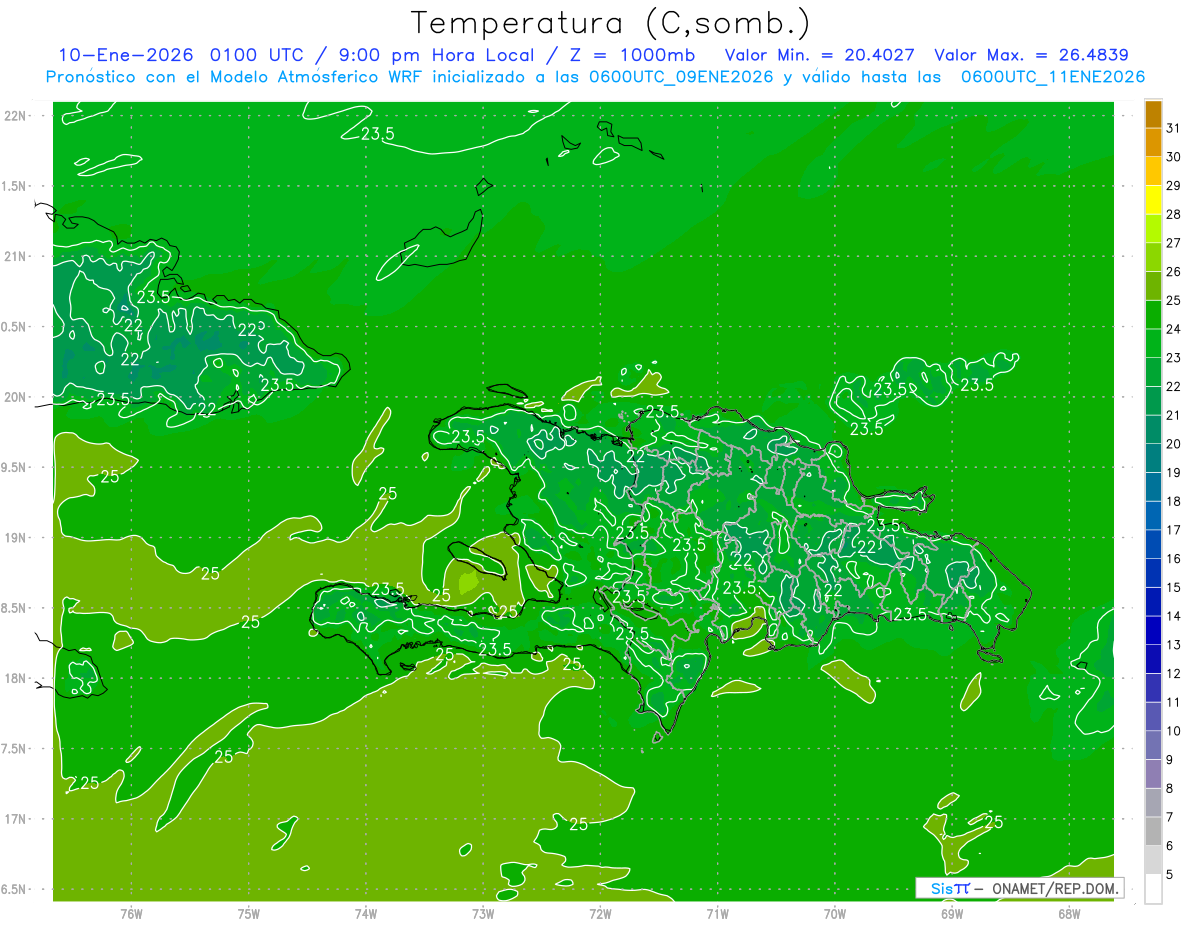Click colorbar label '18'
Viewport: 1200px width, 927px height.
pyautogui.click(x=1174, y=501)
